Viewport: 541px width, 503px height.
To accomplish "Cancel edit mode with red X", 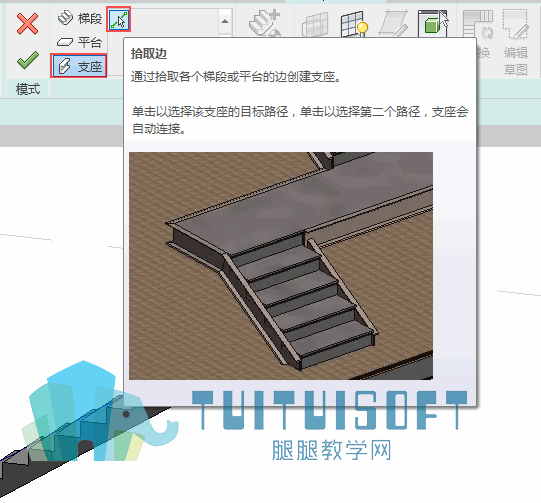I will point(27,23).
